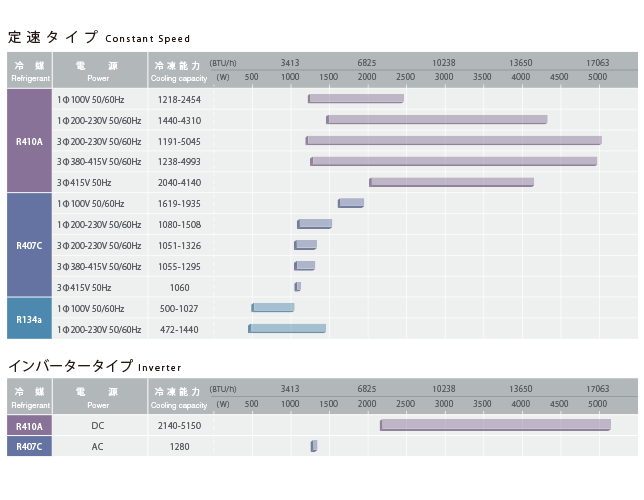Click the Power header in Constant Speed table
Viewport: 644px width, 500px height.
(98, 70)
